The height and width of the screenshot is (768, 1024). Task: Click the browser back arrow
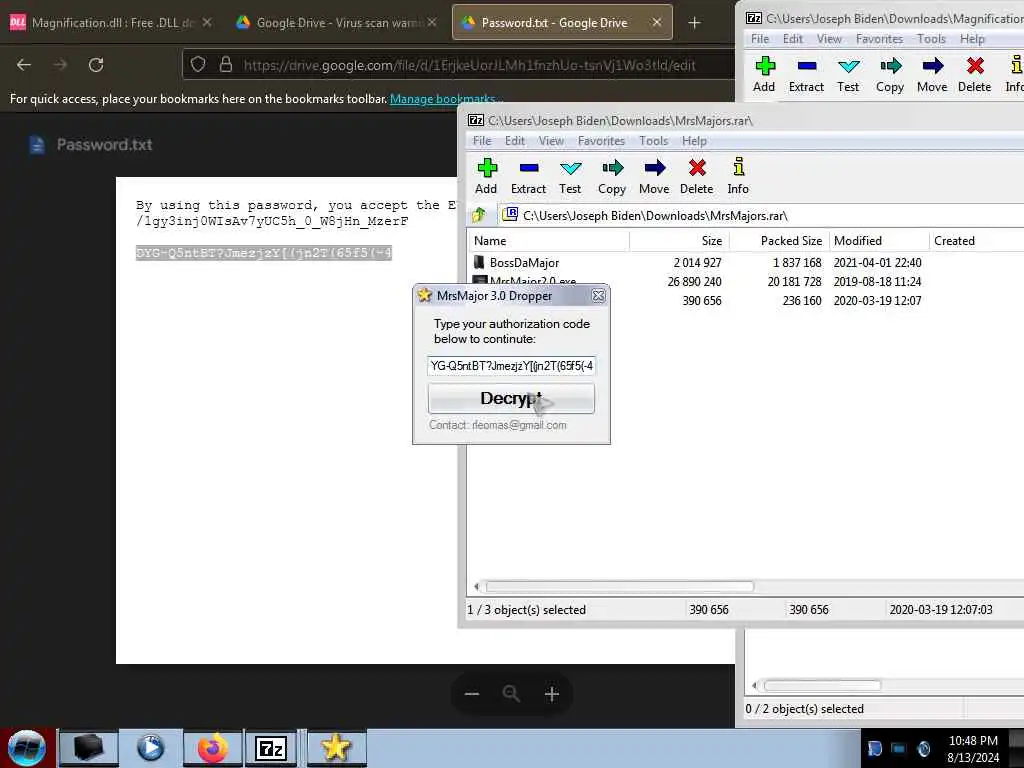pyautogui.click(x=24, y=65)
